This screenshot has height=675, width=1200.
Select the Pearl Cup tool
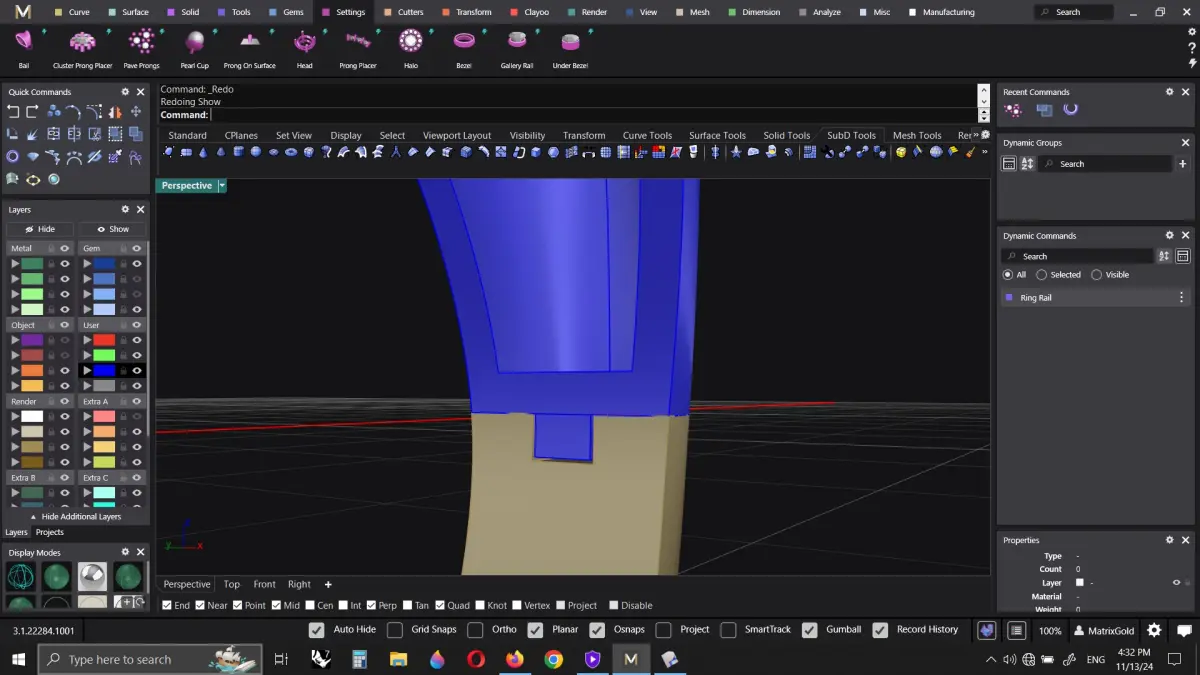[195, 43]
